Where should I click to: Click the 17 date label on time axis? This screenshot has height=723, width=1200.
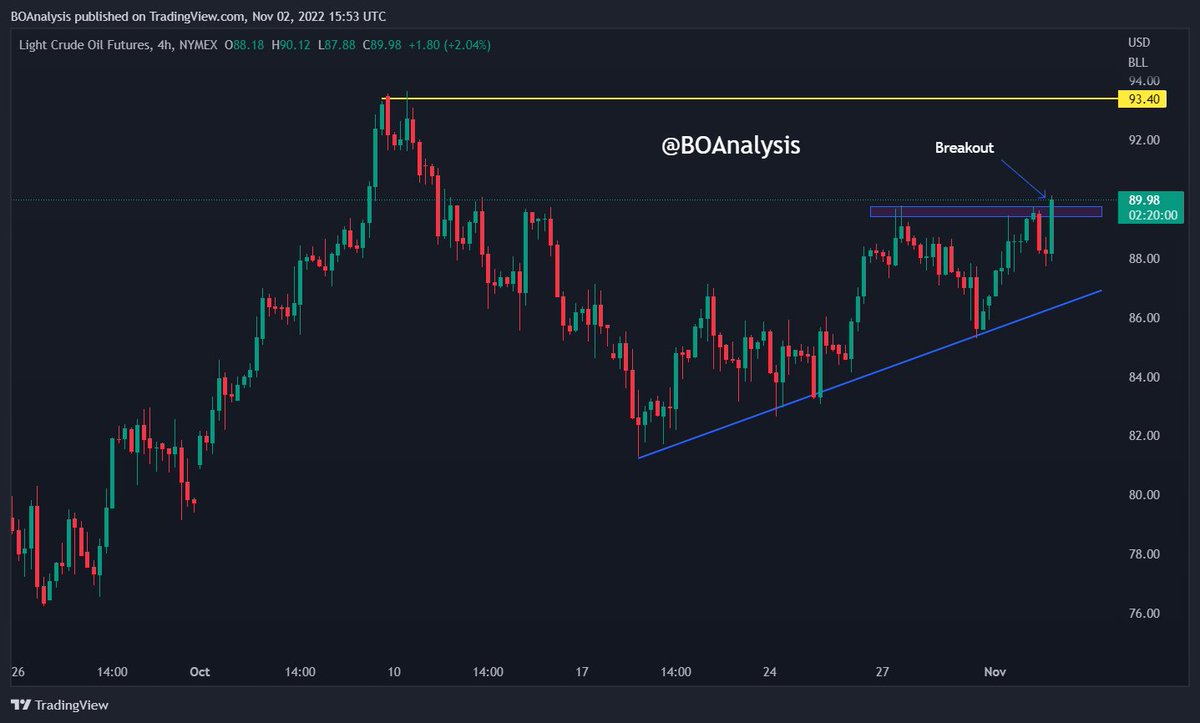point(583,672)
